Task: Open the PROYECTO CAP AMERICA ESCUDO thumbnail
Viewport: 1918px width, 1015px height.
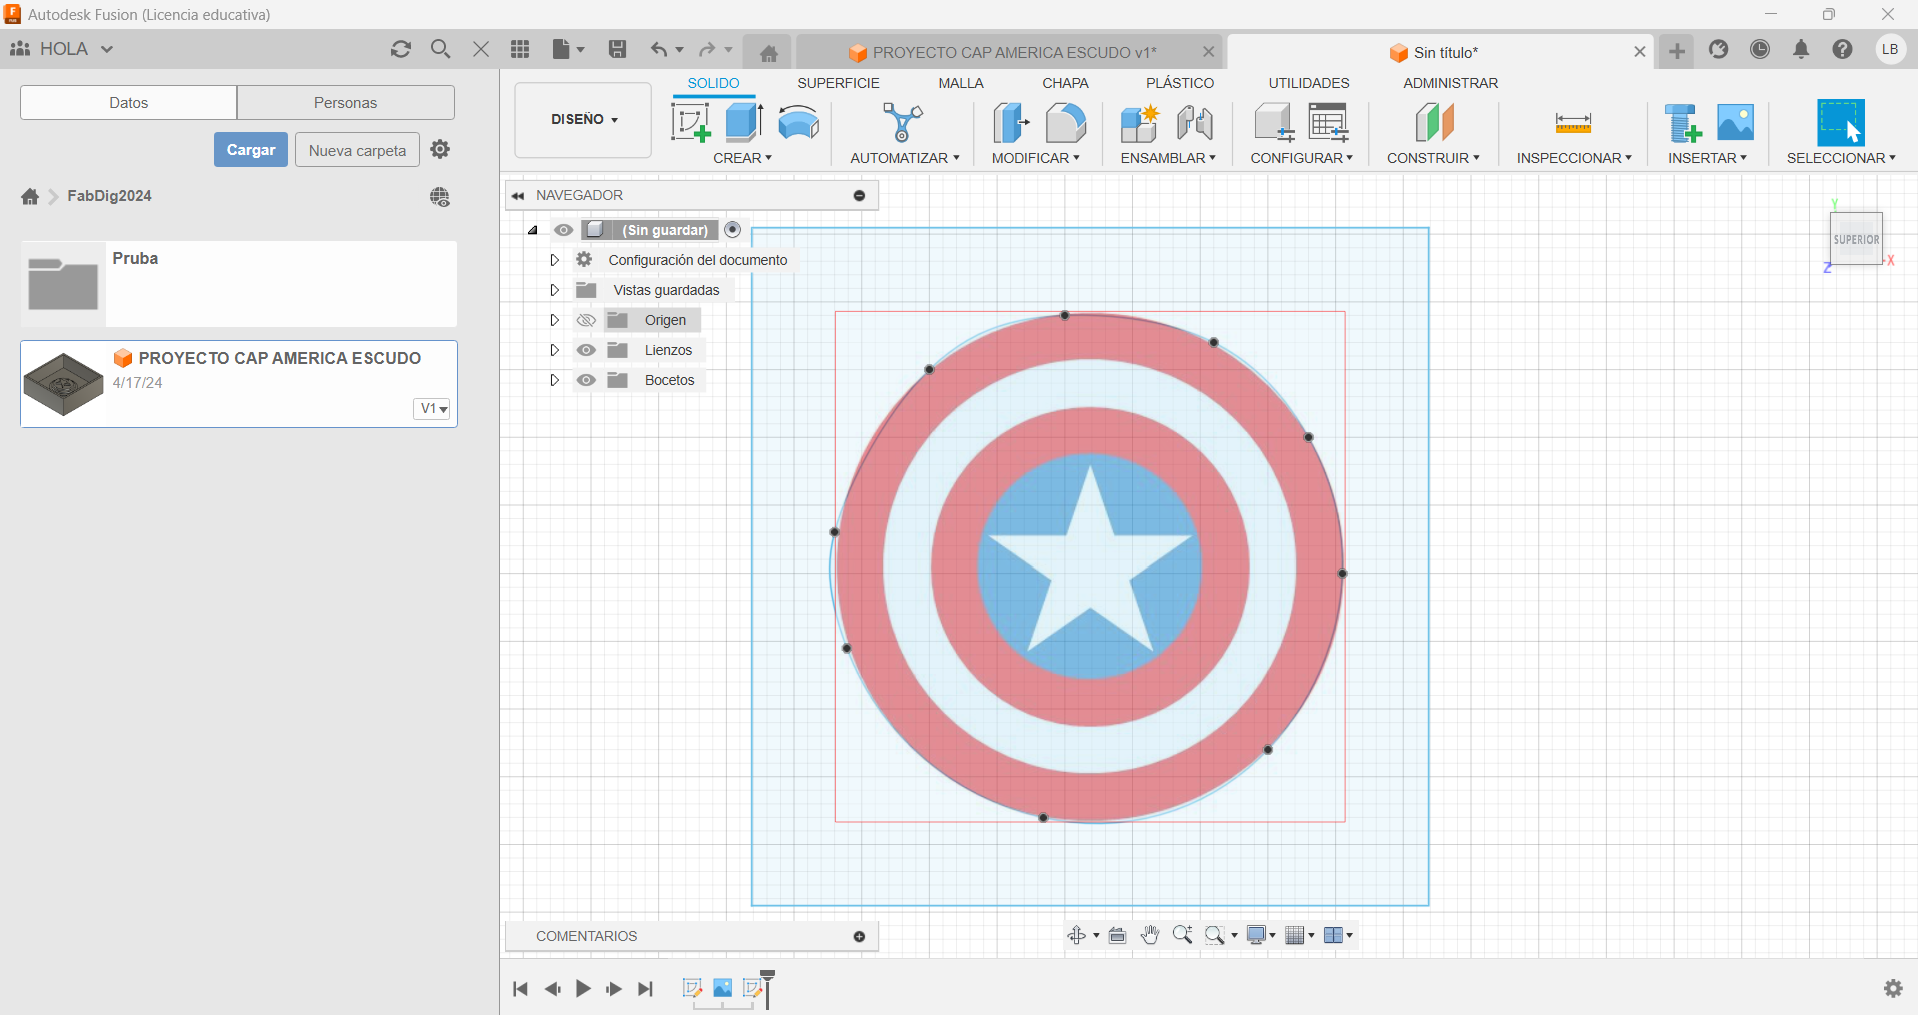Action: [63, 384]
